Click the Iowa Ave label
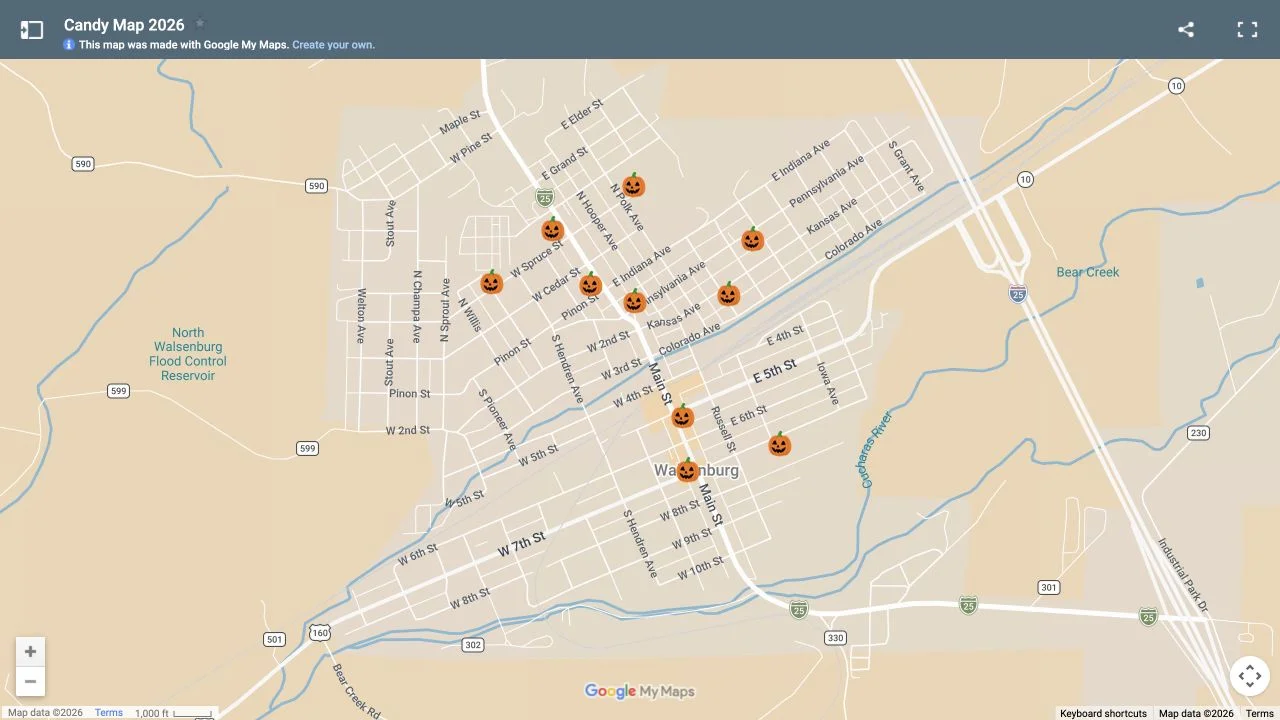1280x720 pixels. pyautogui.click(x=827, y=383)
